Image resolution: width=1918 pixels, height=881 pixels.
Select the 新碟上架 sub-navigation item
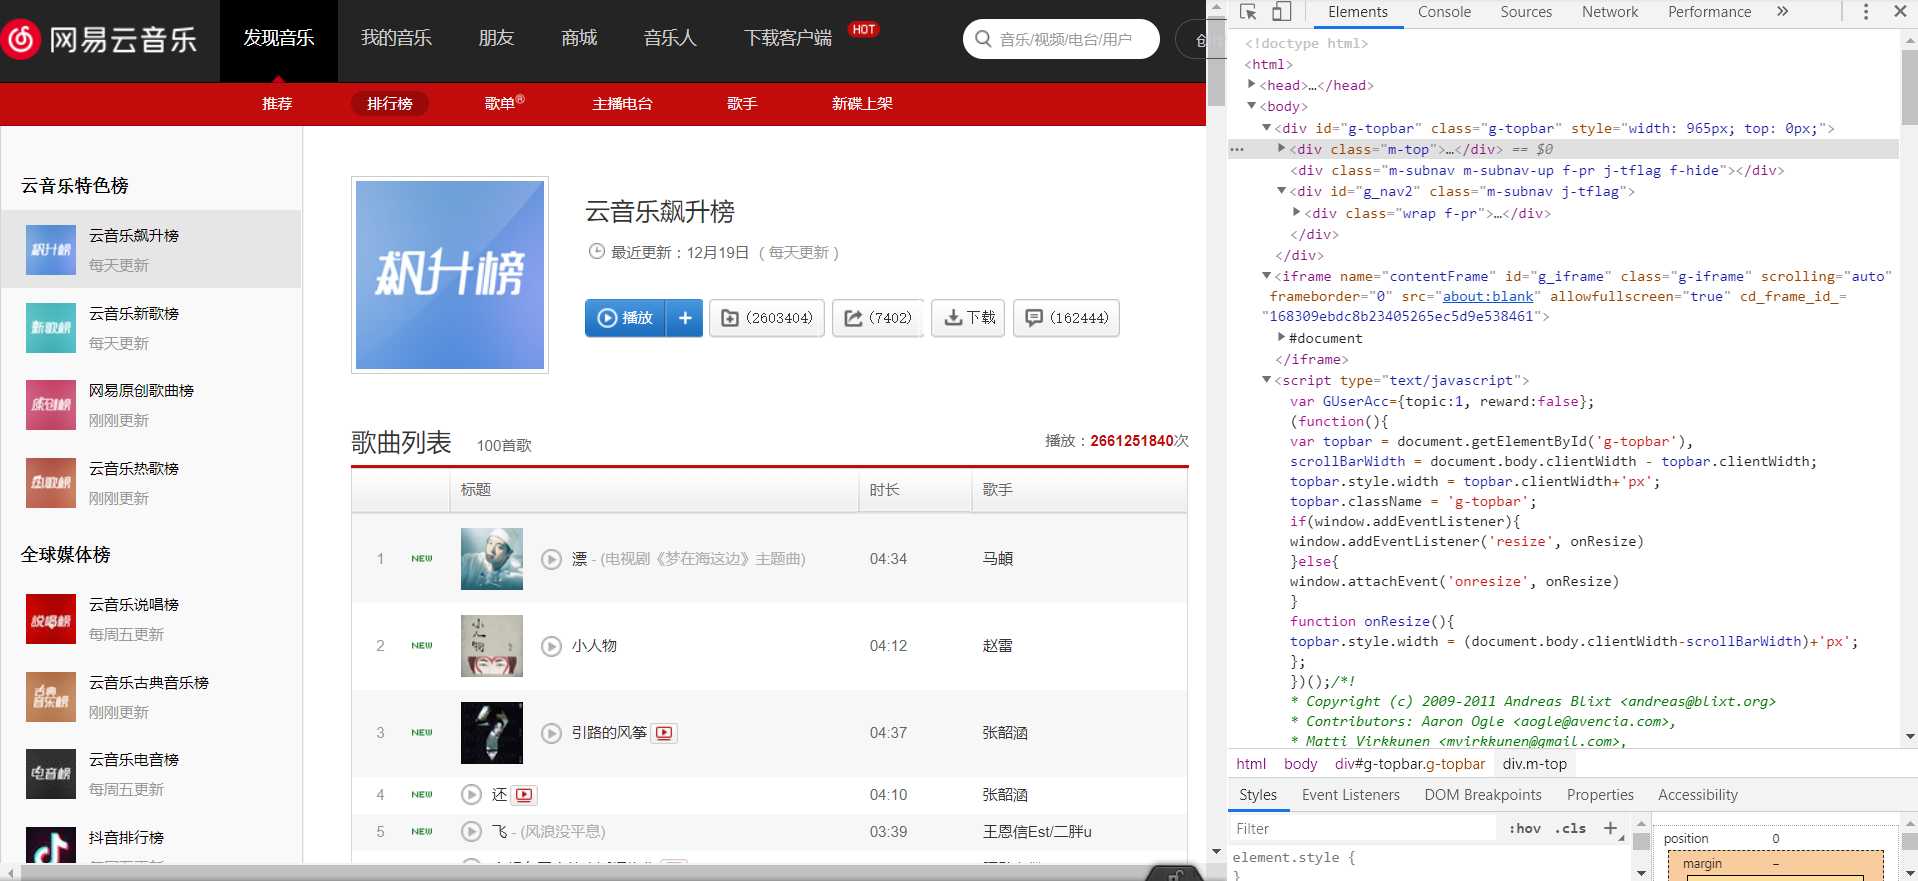click(x=862, y=103)
